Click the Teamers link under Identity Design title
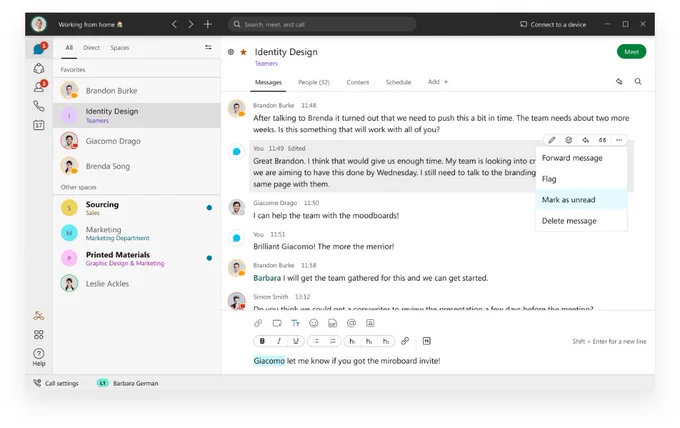 pyautogui.click(x=266, y=63)
